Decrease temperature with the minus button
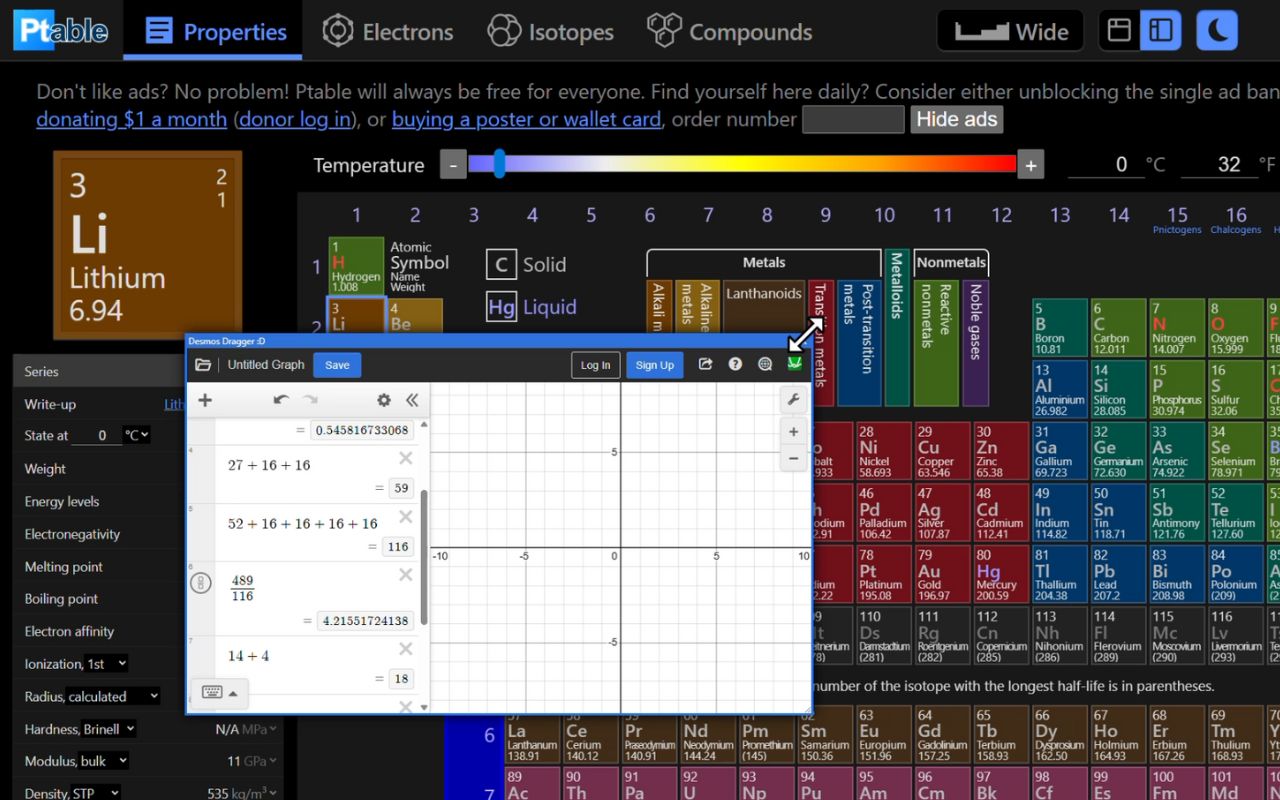 (x=454, y=165)
